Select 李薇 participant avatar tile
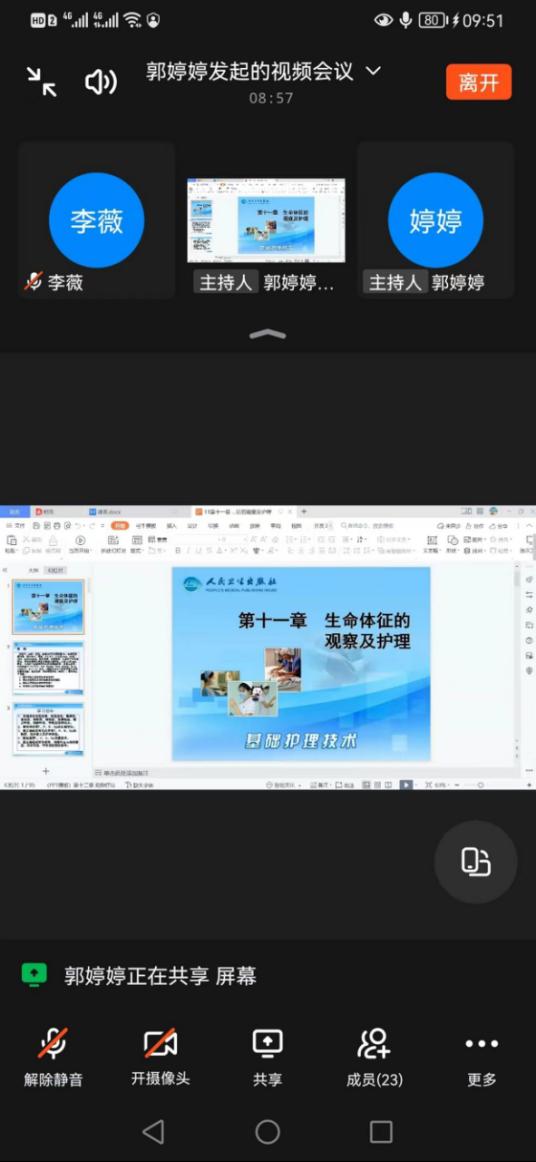 pyautogui.click(x=96, y=220)
